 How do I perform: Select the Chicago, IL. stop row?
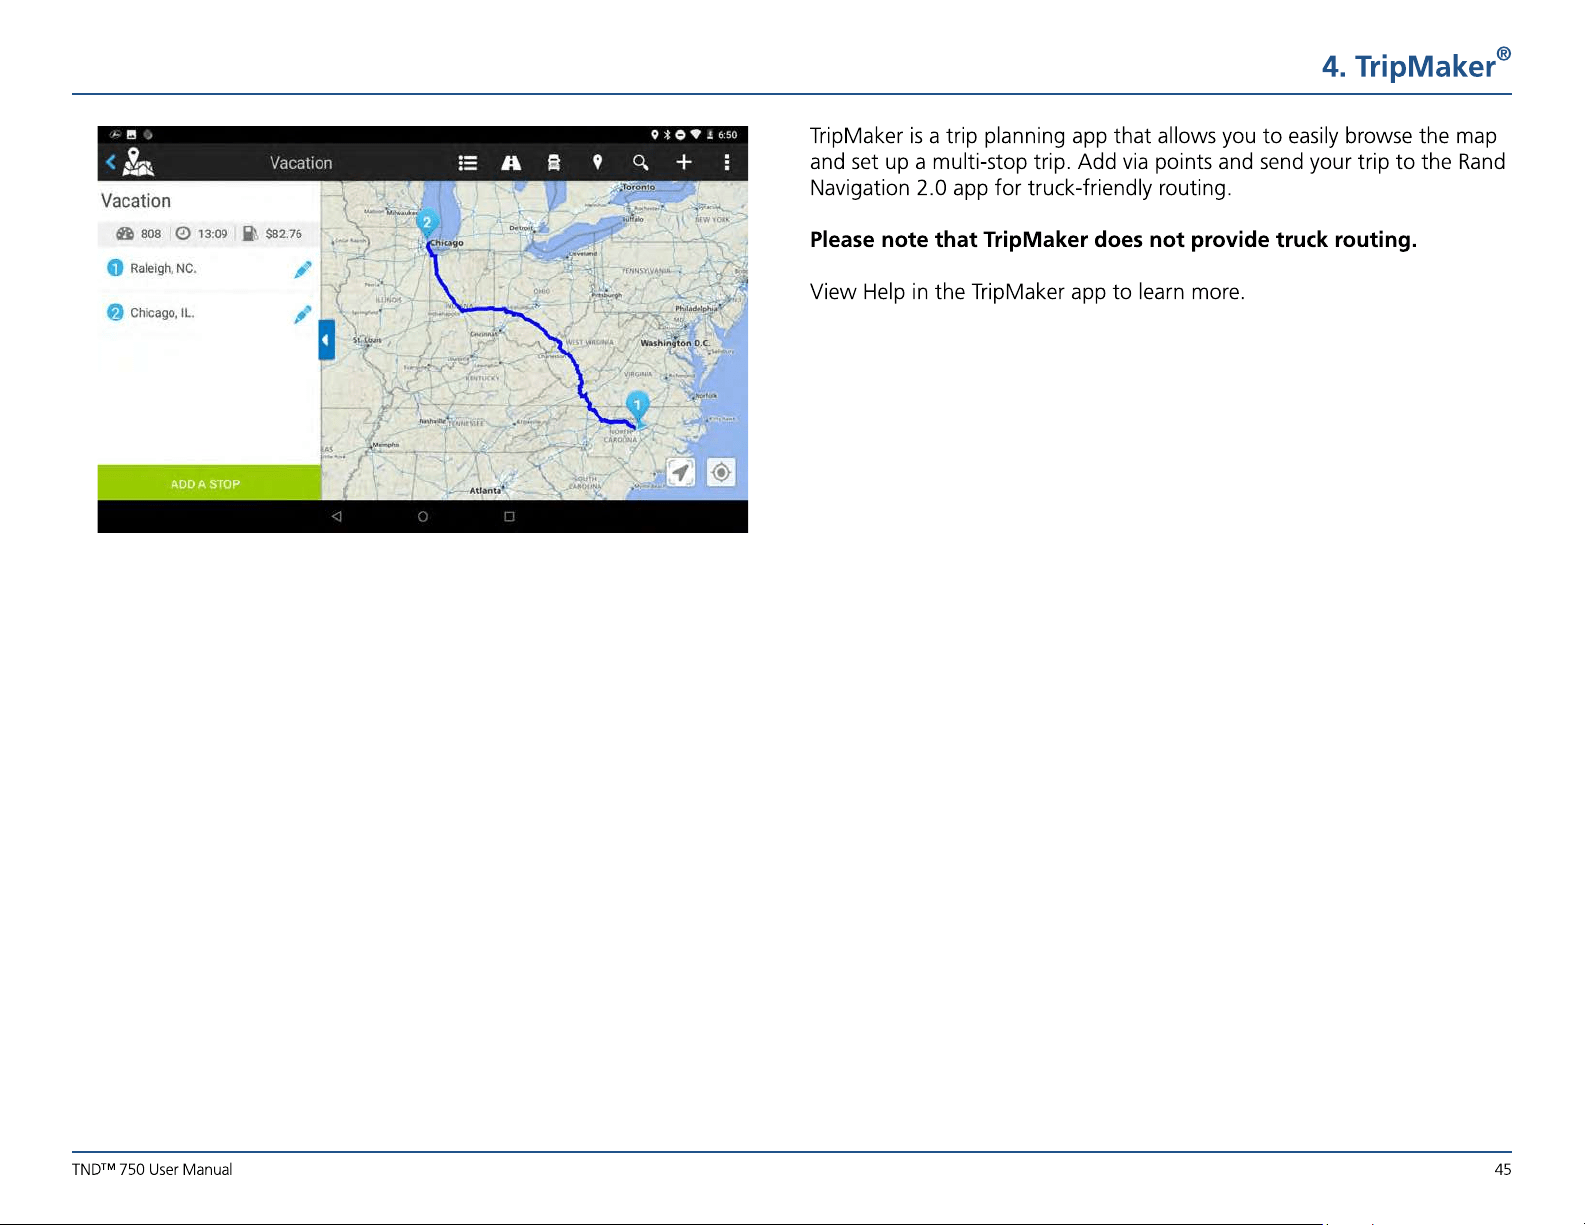coord(209,314)
